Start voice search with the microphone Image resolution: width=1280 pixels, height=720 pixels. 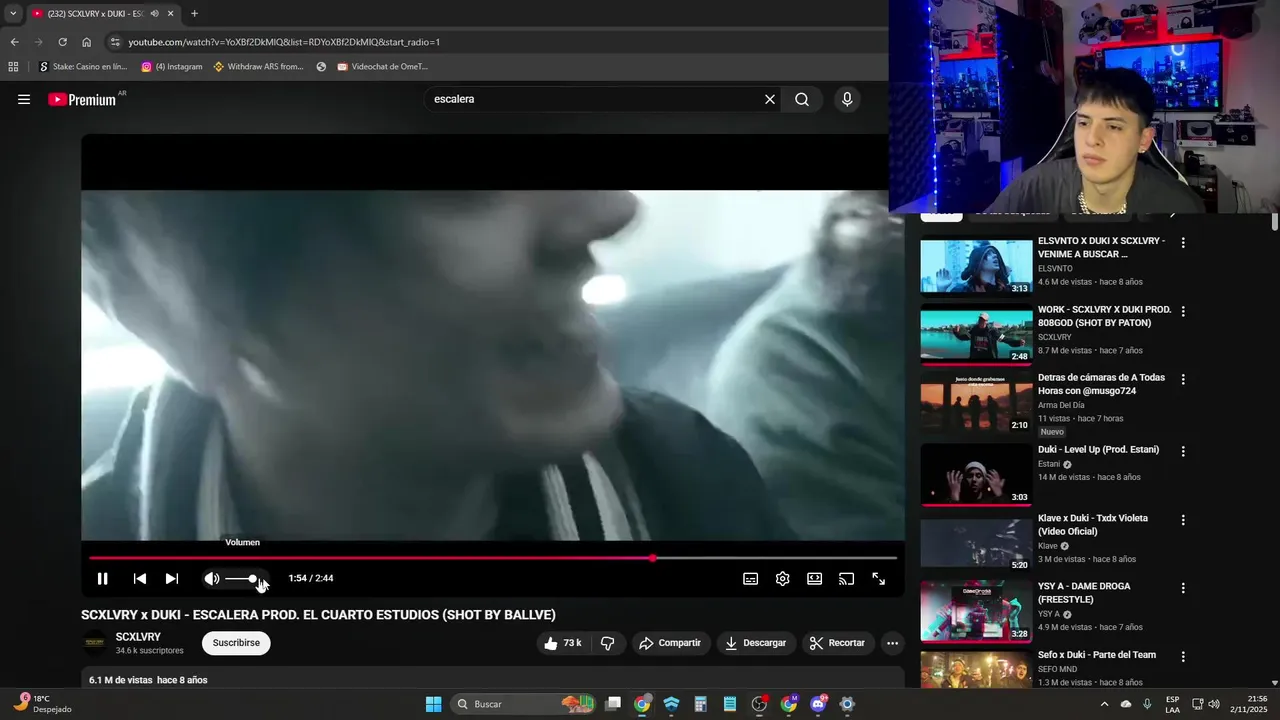pos(847,99)
